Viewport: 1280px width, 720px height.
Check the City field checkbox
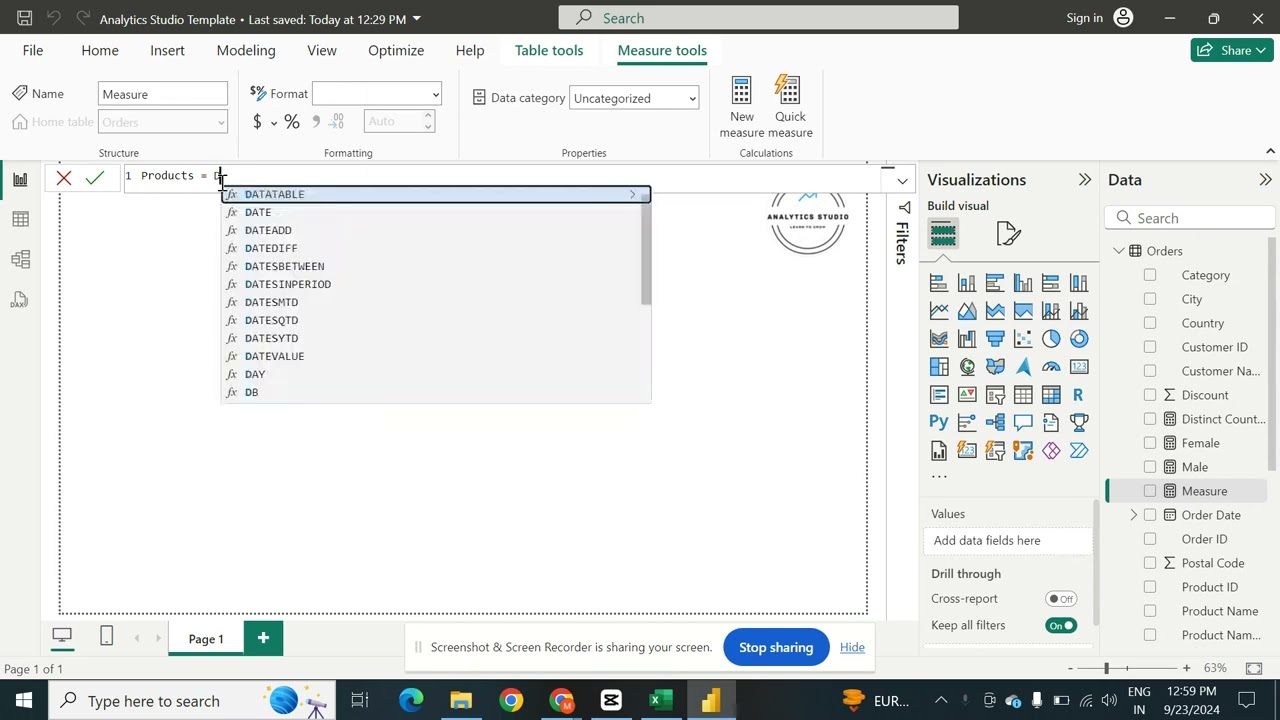(1150, 299)
